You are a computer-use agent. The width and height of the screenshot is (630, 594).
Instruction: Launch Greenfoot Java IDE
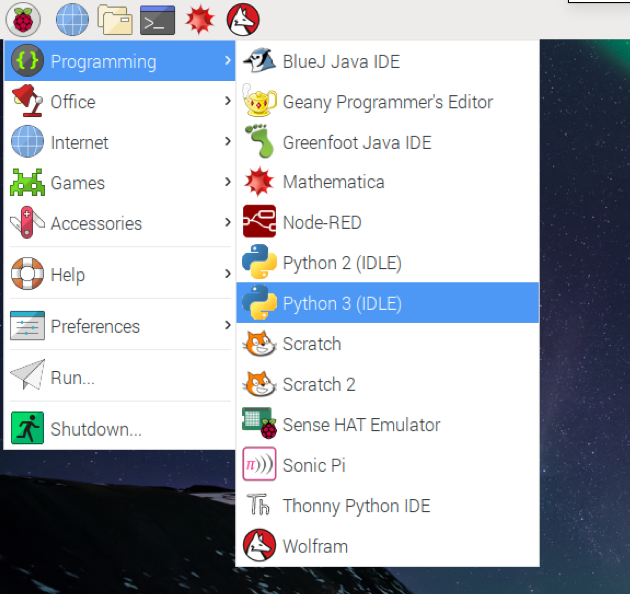tap(387, 141)
